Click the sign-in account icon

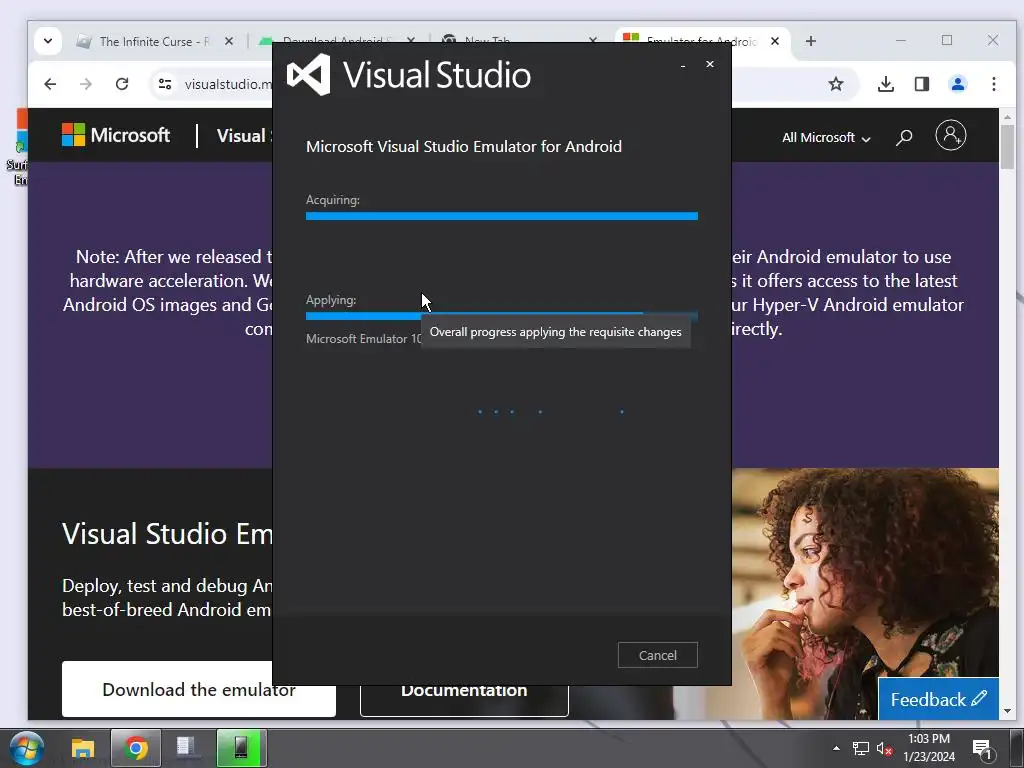(950, 135)
